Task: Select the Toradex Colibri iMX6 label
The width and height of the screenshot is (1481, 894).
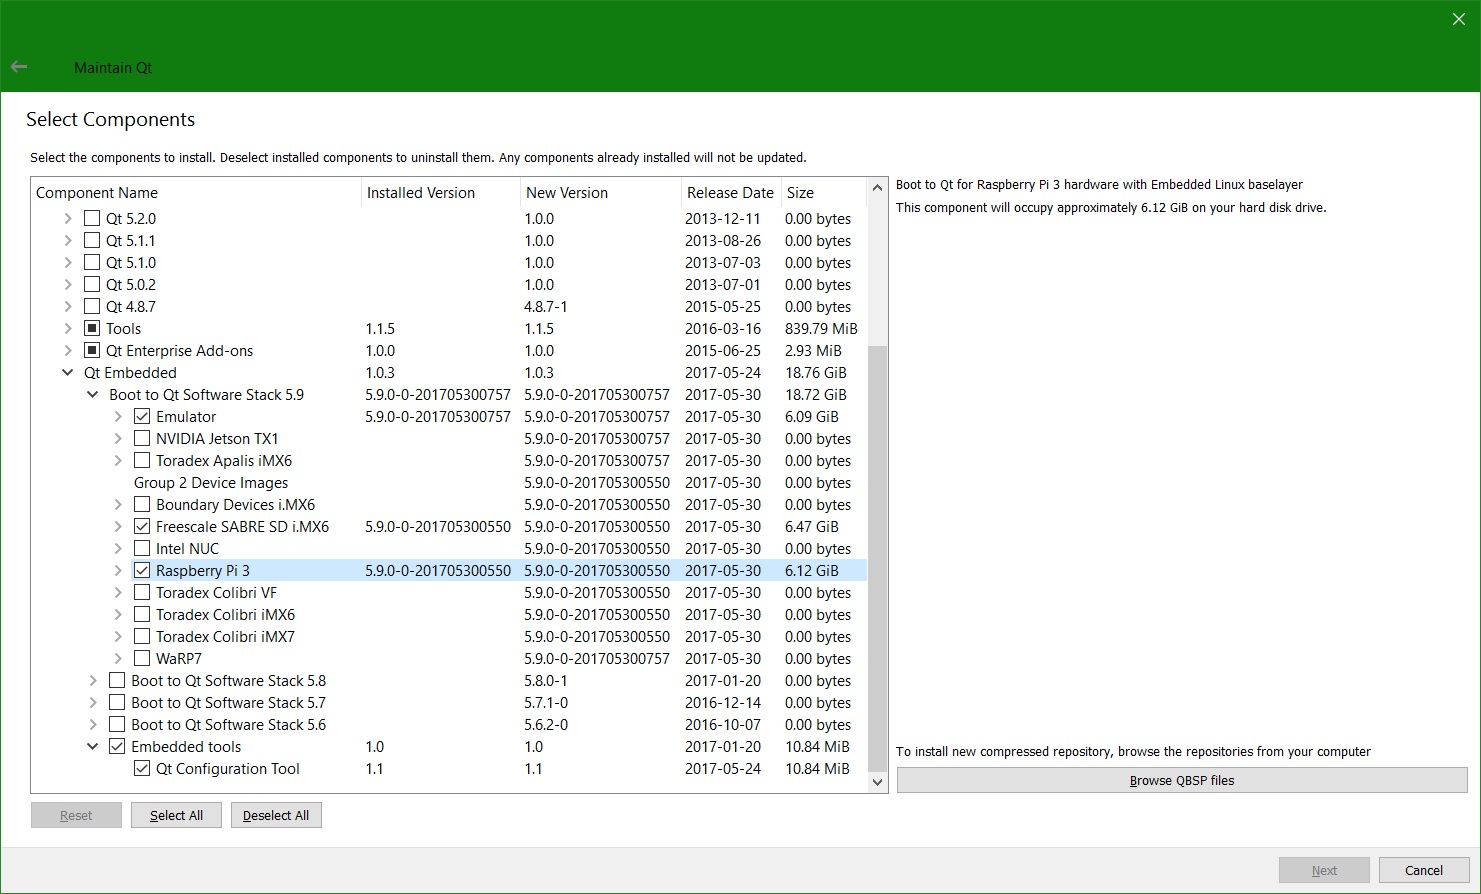Action: 226,614
